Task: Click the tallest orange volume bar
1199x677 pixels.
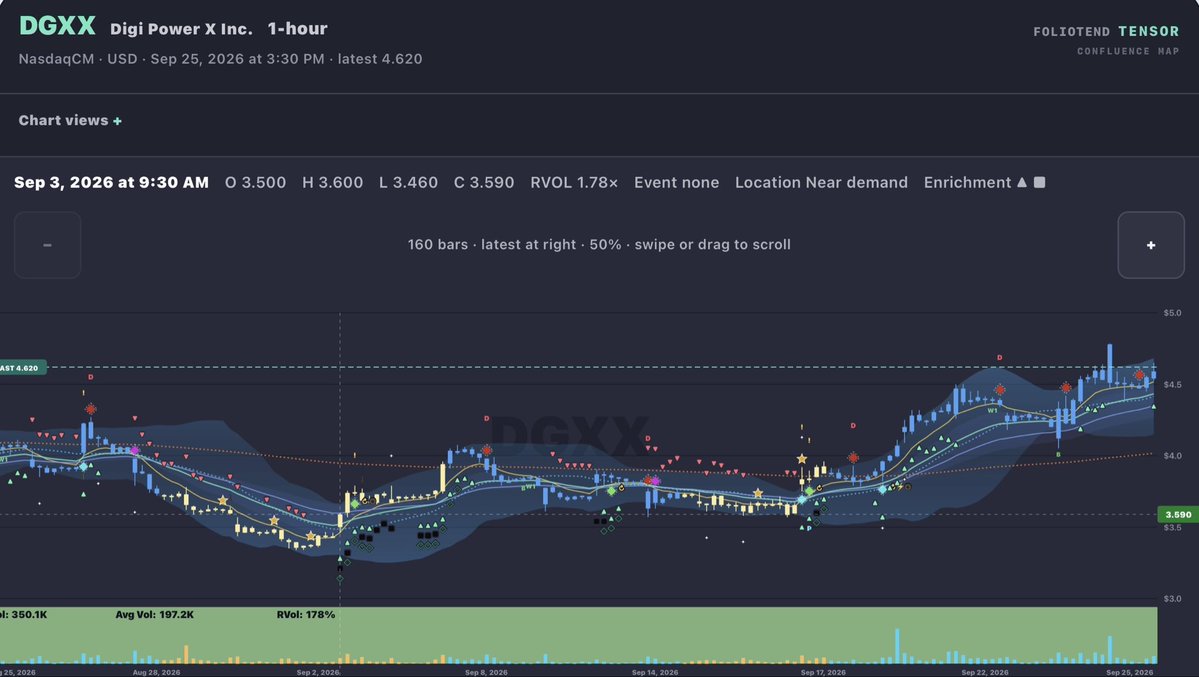Action: 186,655
